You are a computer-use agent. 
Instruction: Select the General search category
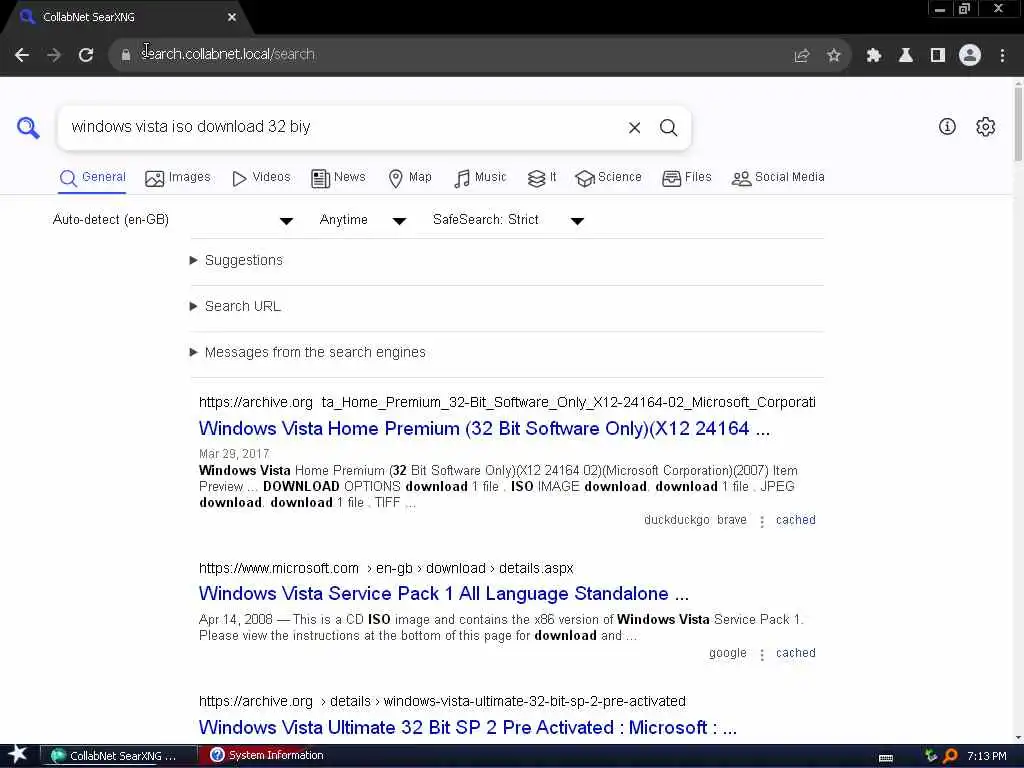pos(92,178)
